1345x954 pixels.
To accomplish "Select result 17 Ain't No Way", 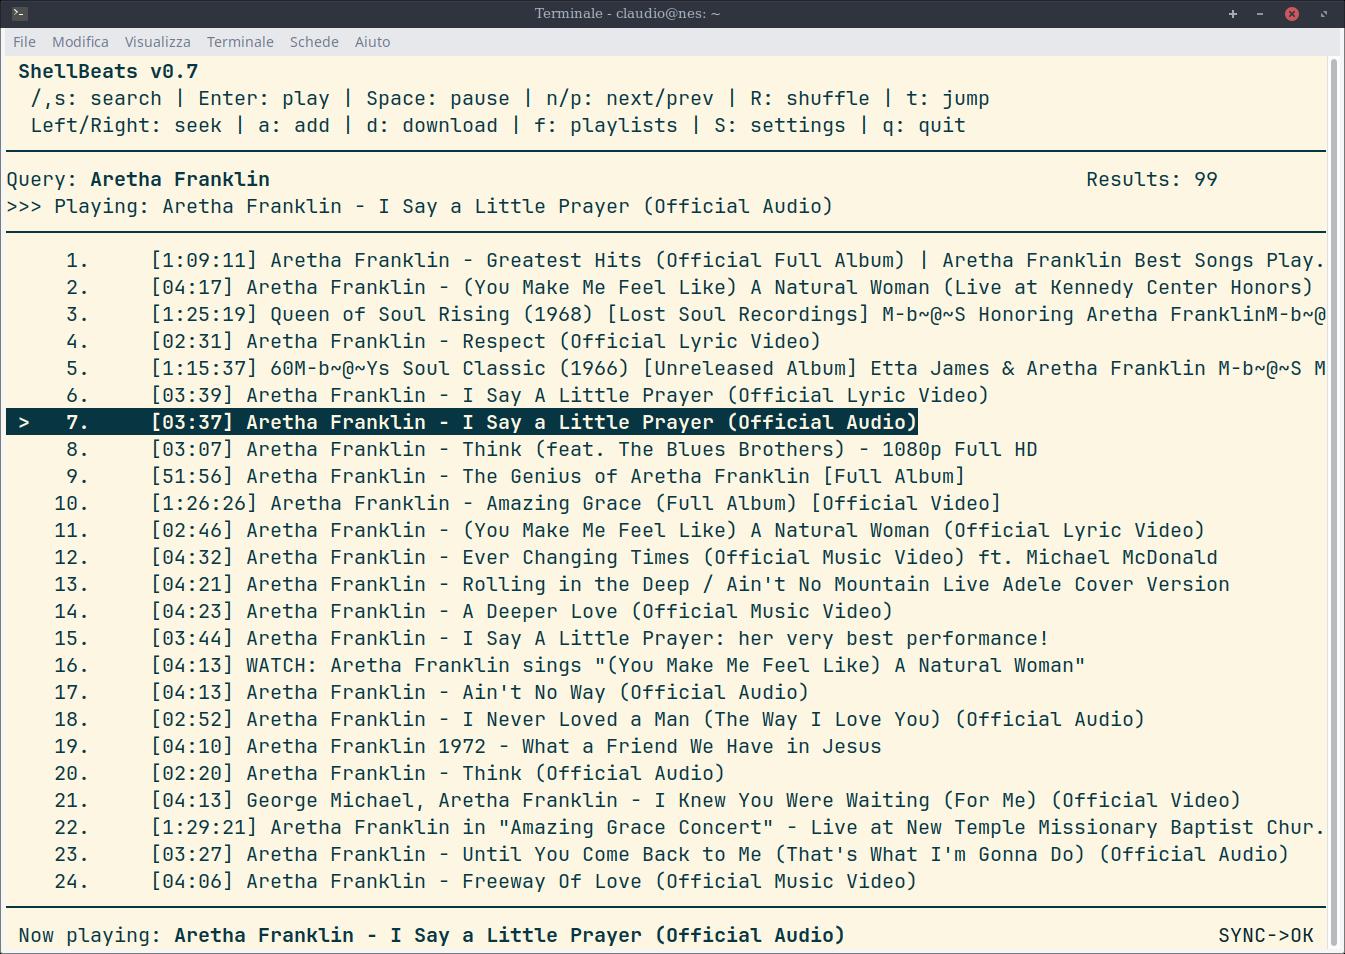I will 666,693.
